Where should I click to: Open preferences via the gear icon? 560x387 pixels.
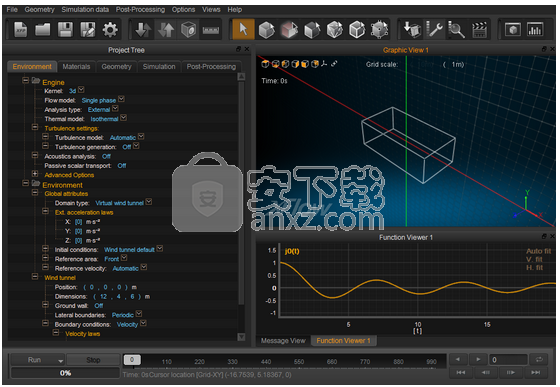click(110, 30)
